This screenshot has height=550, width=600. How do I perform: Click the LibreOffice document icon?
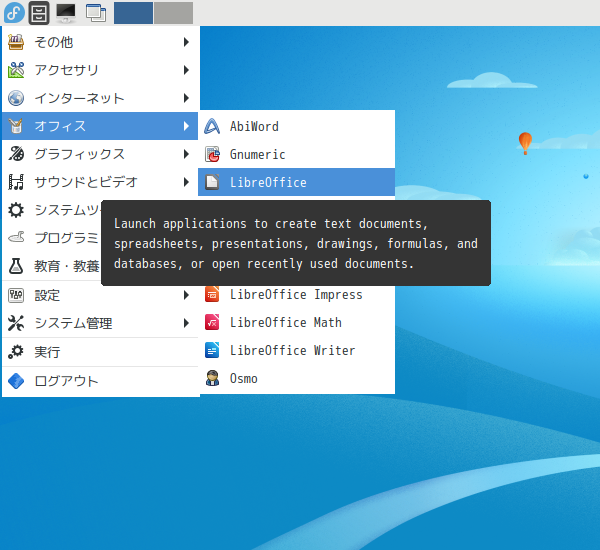pos(212,182)
